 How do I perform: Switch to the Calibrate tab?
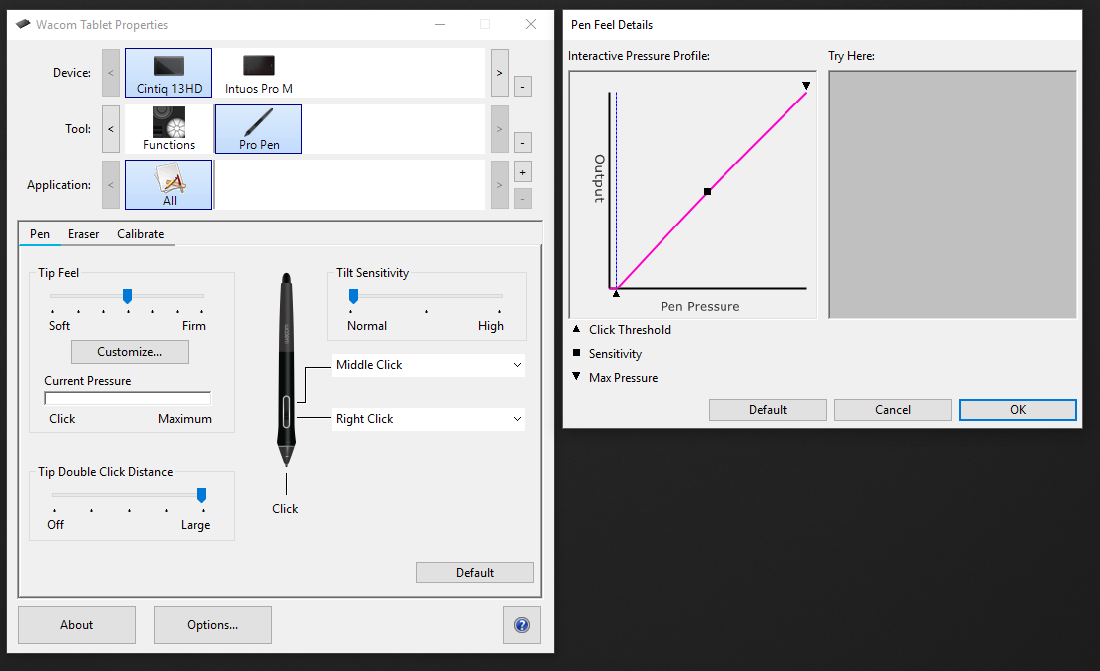coord(140,234)
